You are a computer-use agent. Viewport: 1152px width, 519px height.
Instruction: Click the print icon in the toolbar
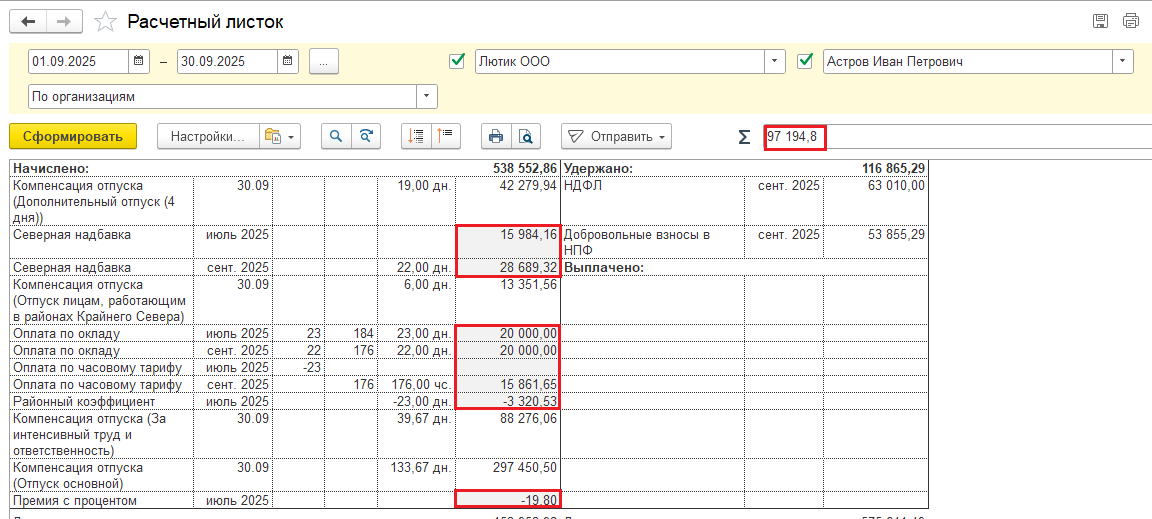point(495,137)
